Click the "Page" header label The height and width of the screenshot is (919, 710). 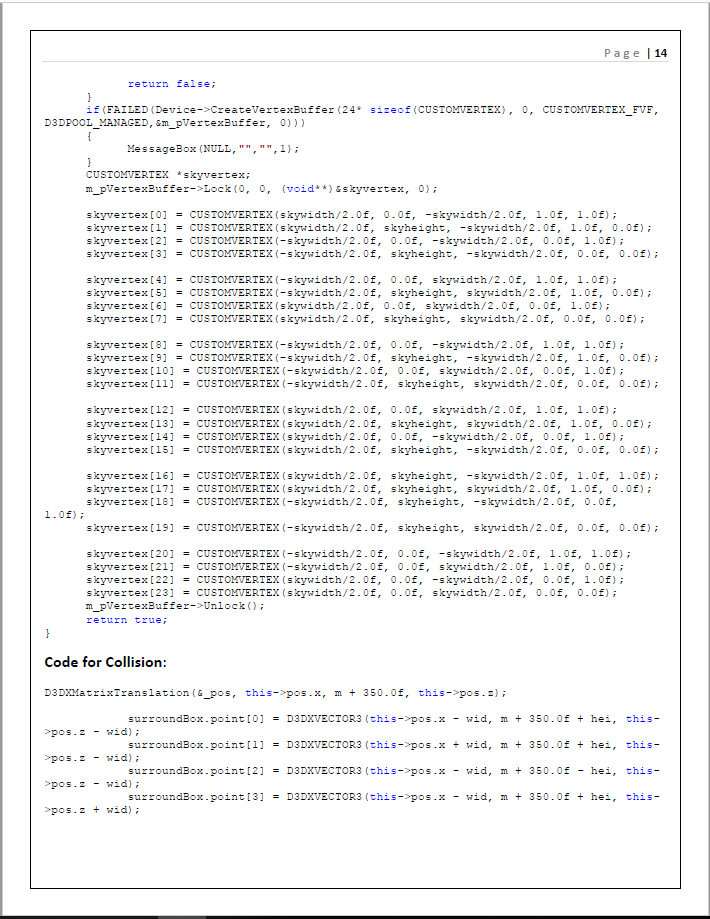click(x=622, y=53)
